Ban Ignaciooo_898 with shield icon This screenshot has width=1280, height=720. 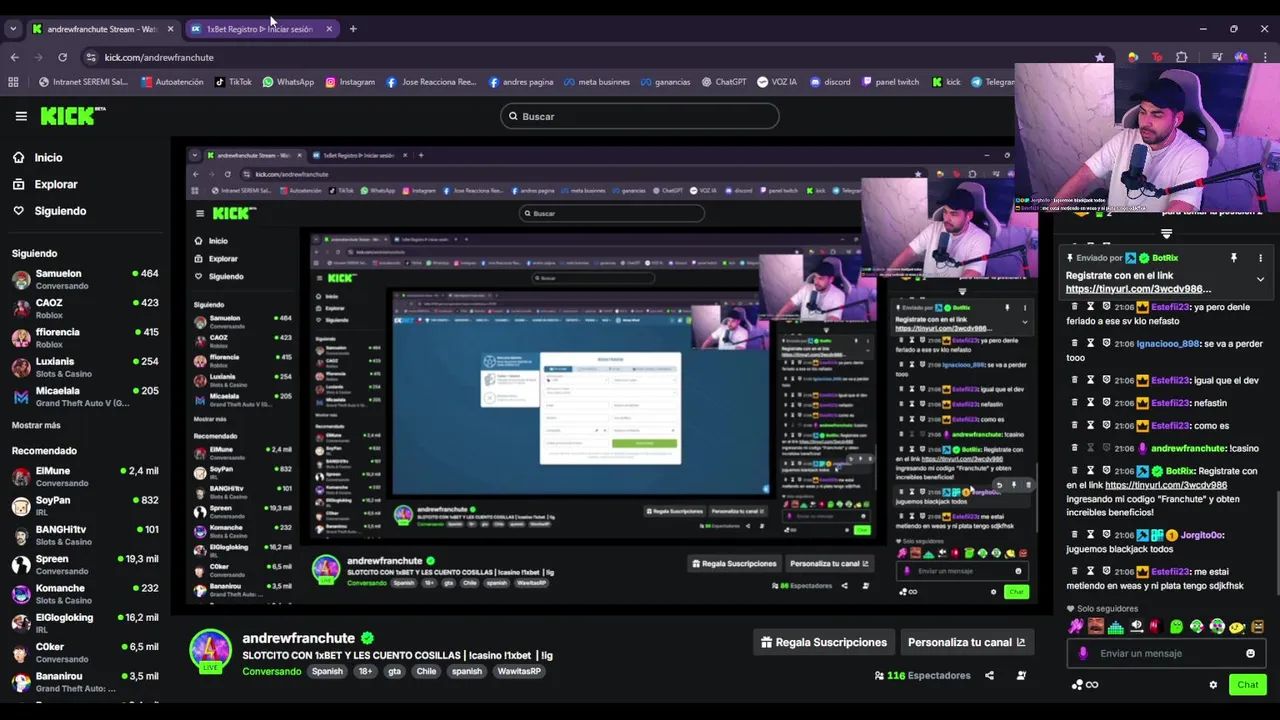point(1106,343)
